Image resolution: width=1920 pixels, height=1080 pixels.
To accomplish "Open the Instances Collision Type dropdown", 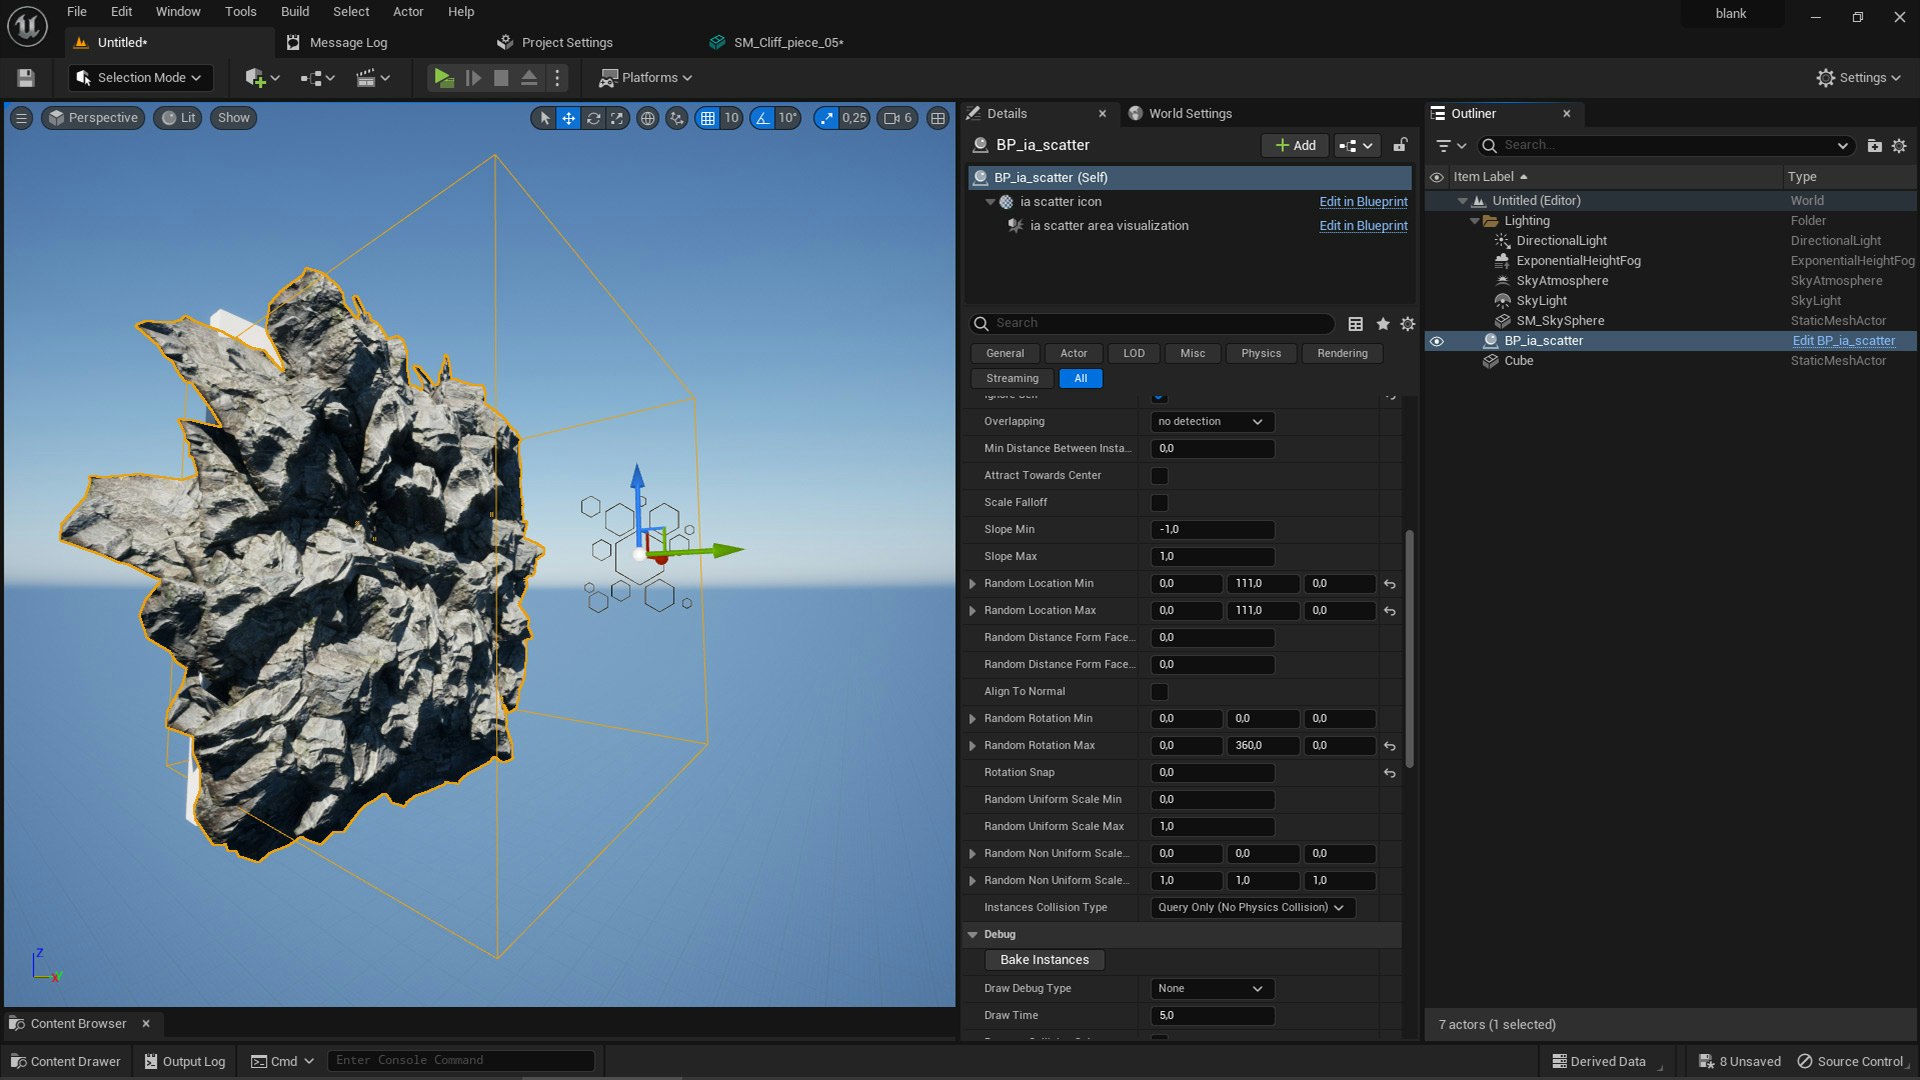I will click(1253, 908).
